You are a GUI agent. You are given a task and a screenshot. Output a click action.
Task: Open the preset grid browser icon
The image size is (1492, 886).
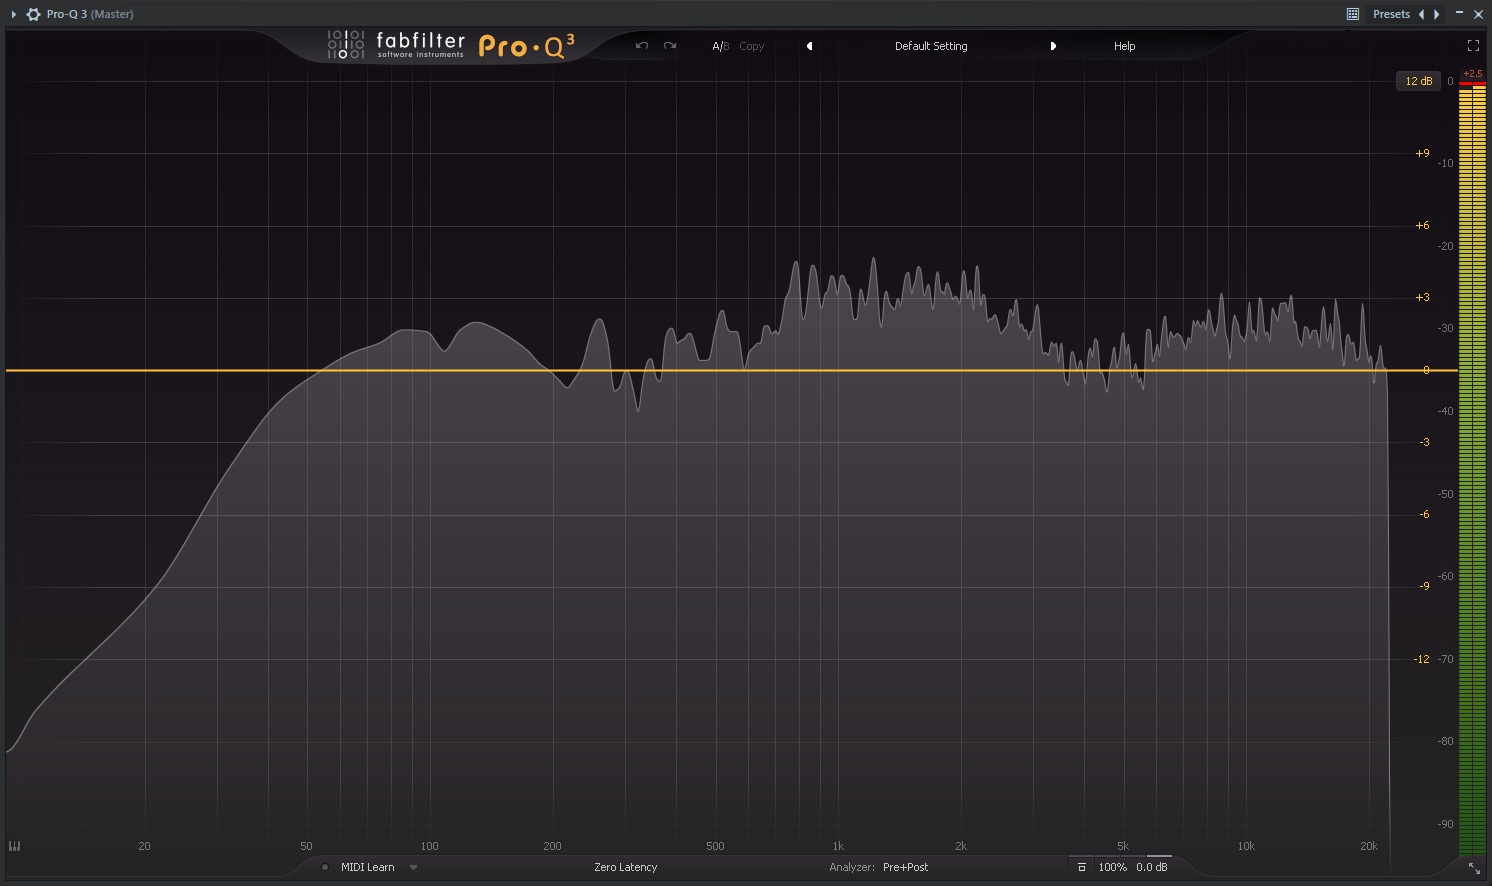(1352, 14)
